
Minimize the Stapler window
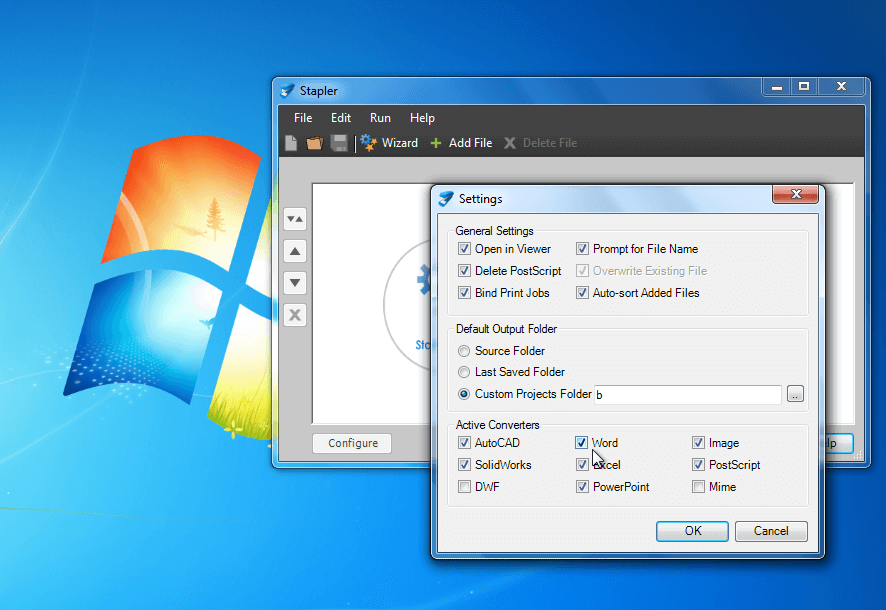[x=777, y=87]
